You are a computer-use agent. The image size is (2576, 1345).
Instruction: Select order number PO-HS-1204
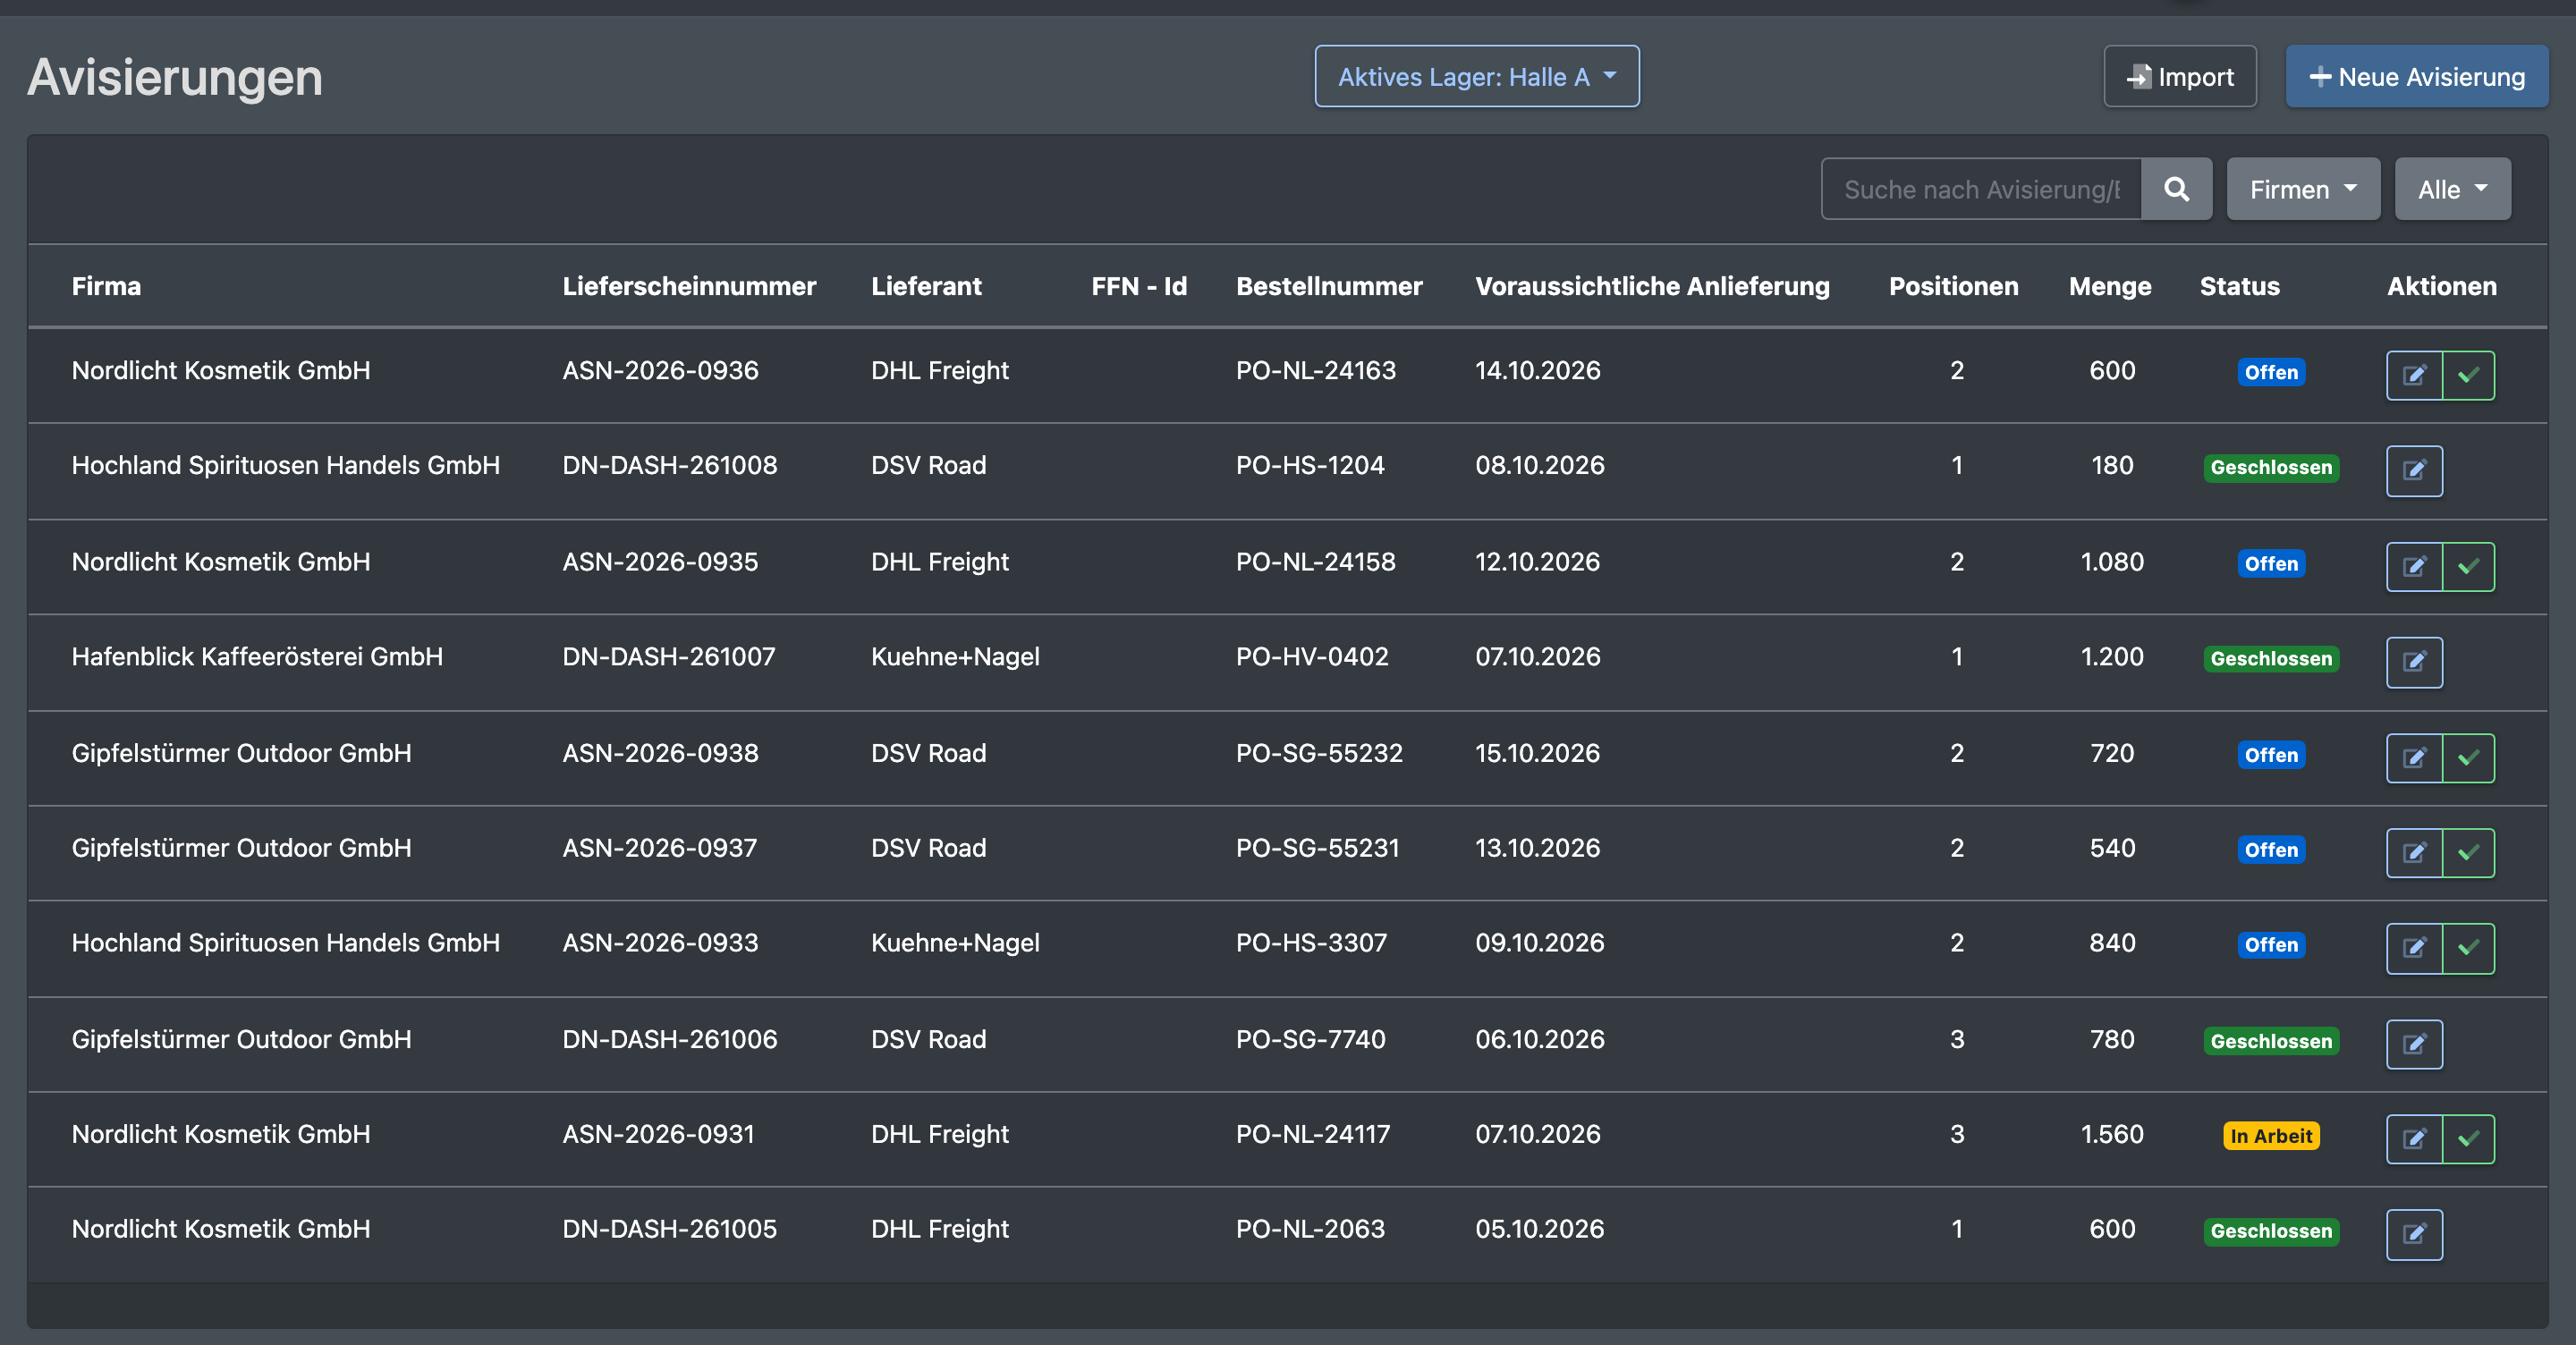1310,465
